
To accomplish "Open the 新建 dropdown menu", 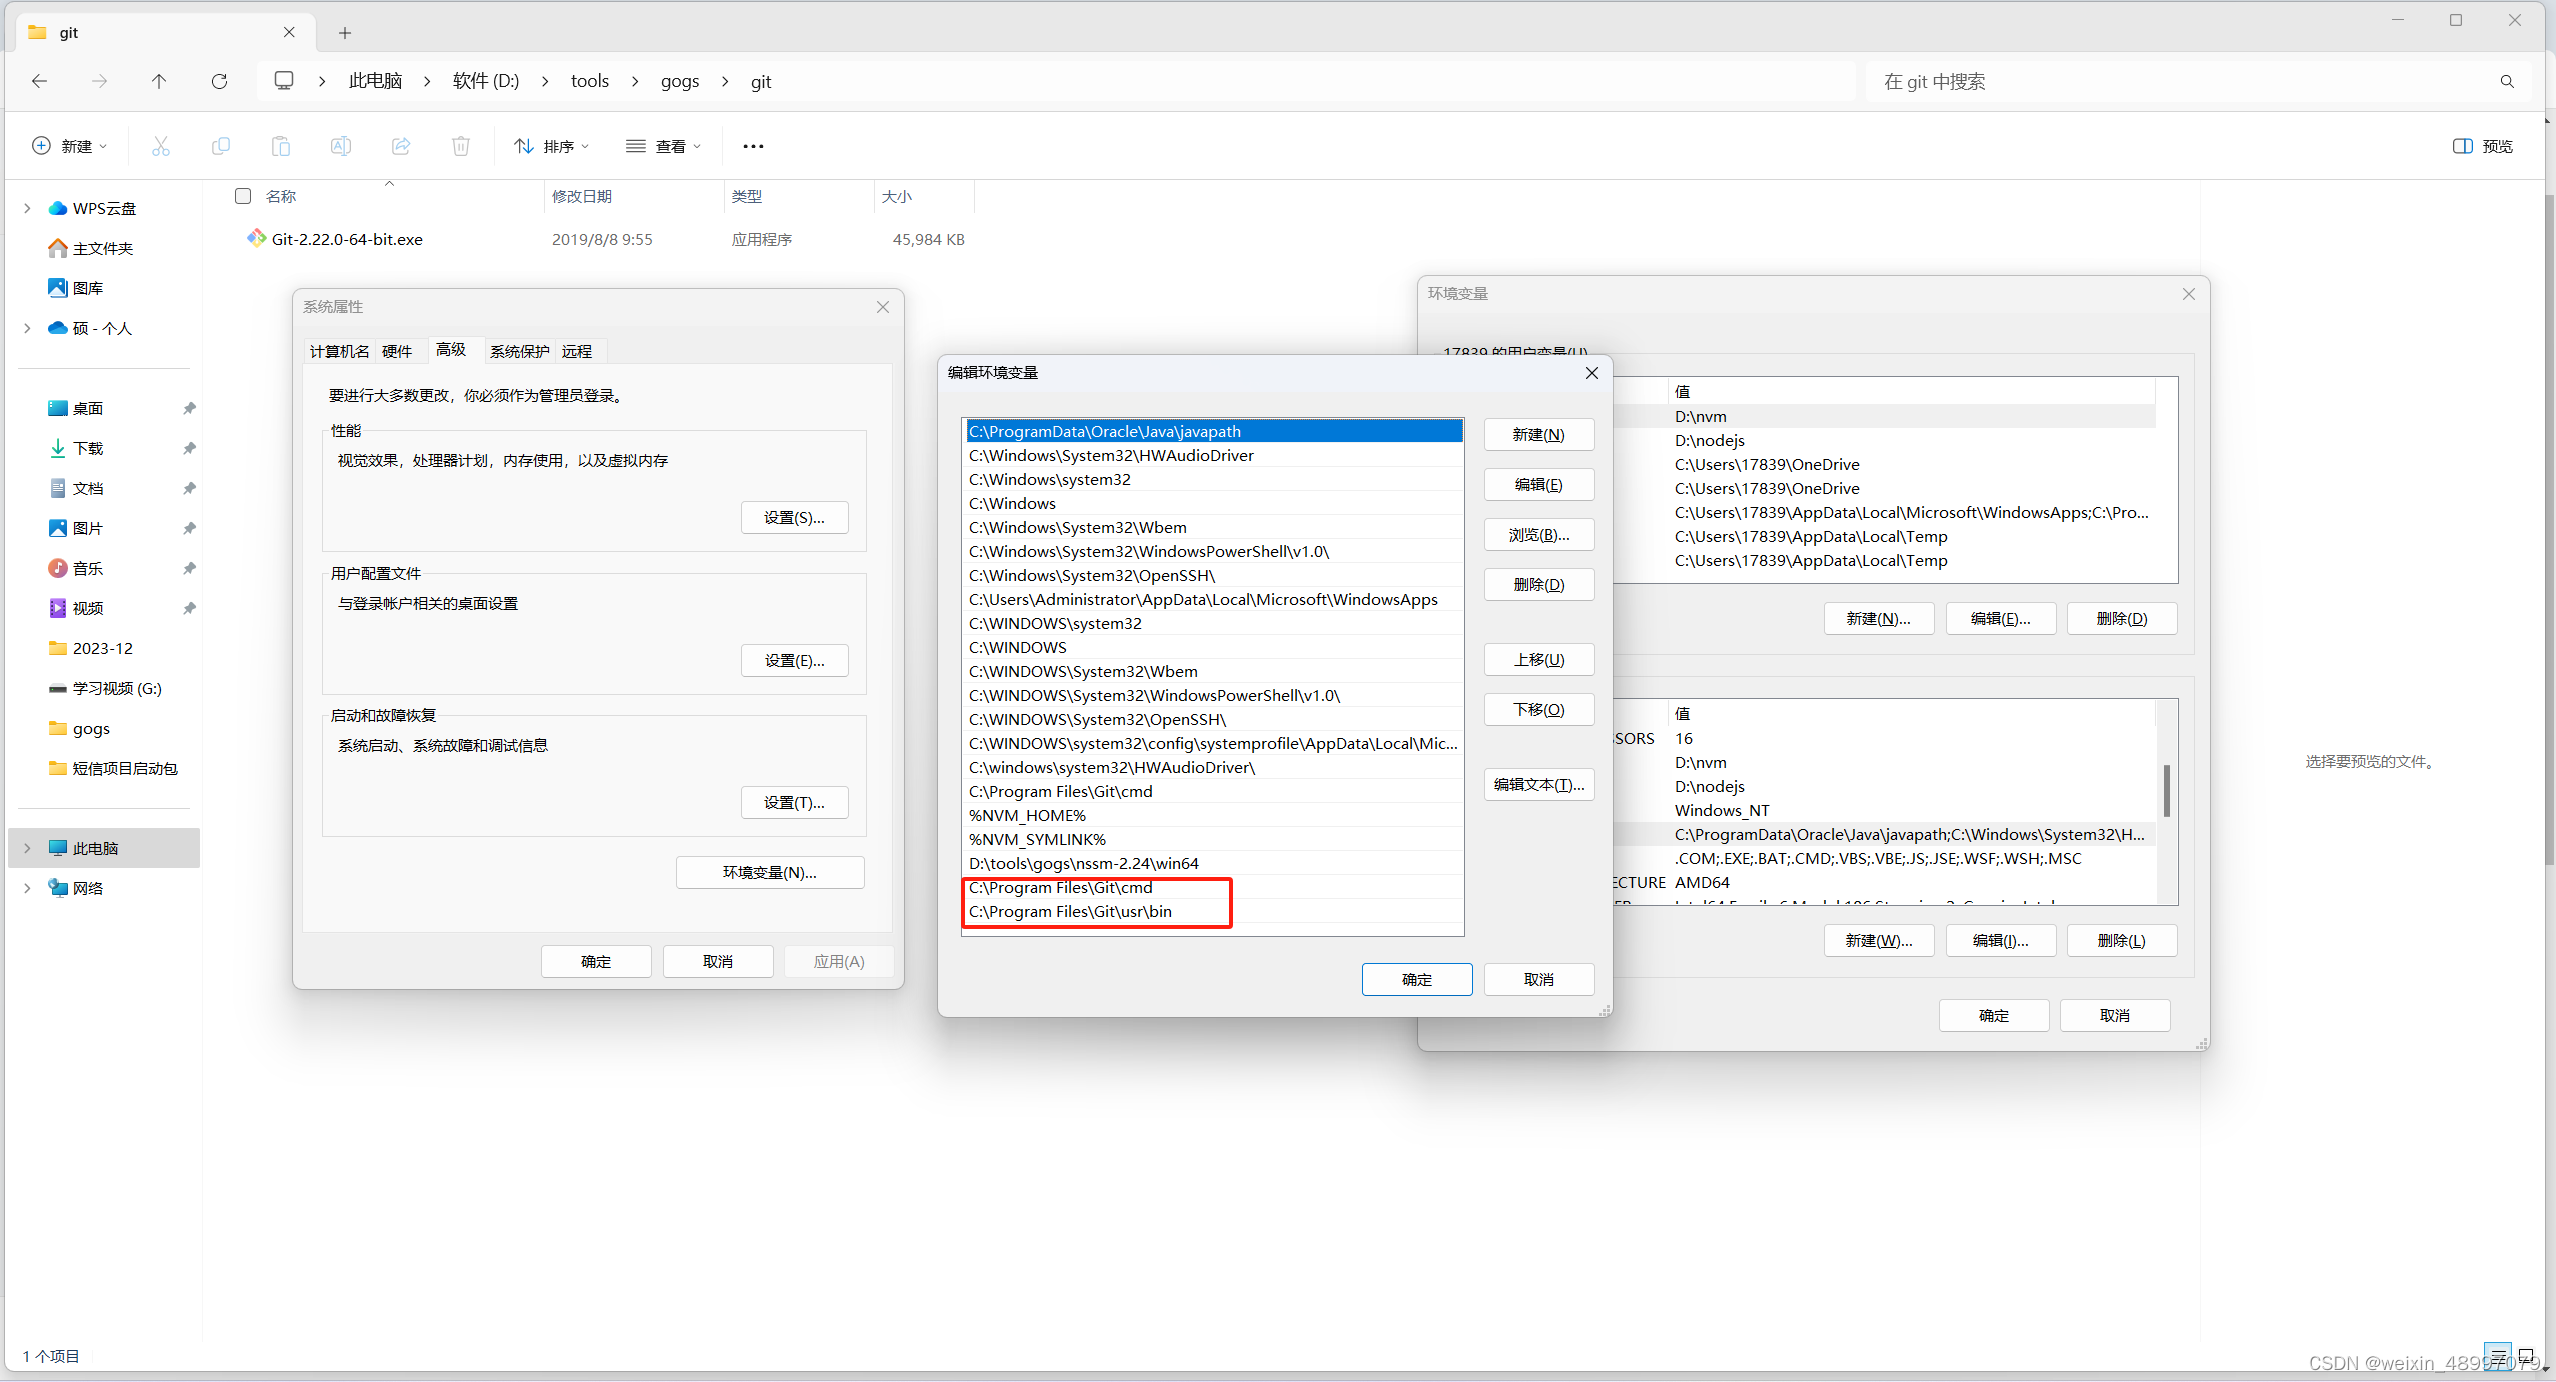I will tap(70, 146).
